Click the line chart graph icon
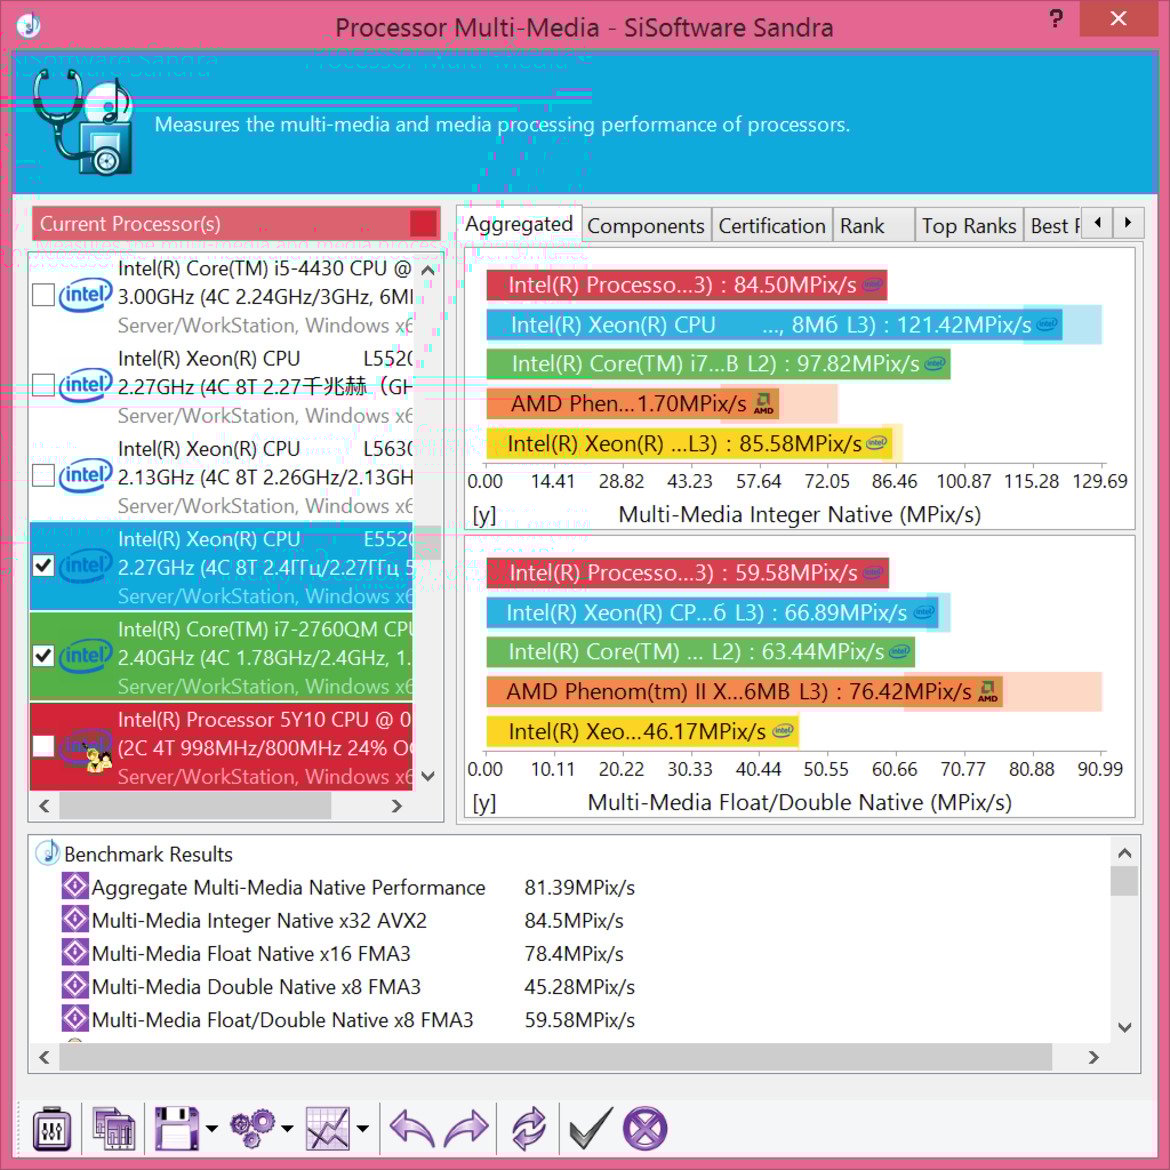 tap(328, 1128)
